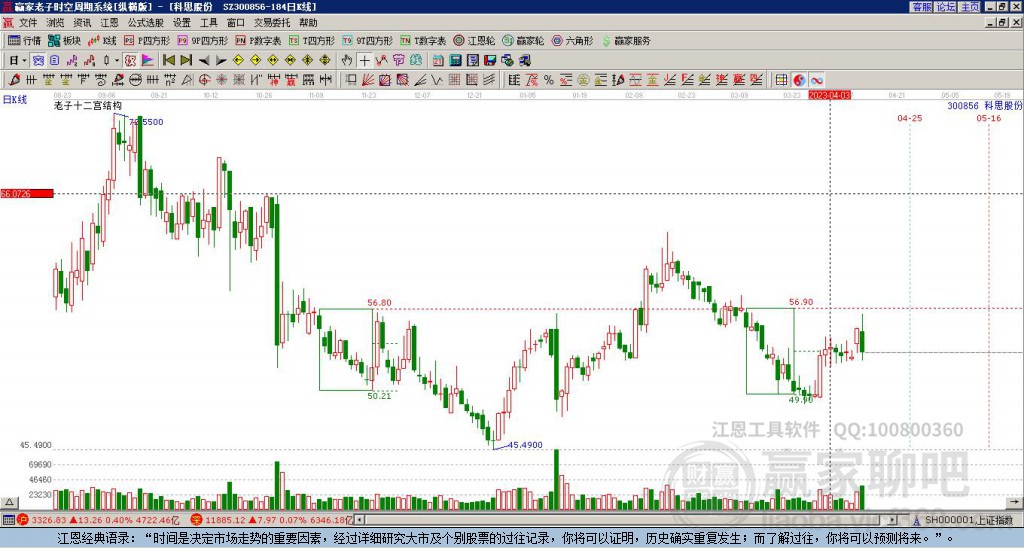The height and width of the screenshot is (548, 1024).
Task: Toggle the crosshair cursor mode
Action: click(x=364, y=60)
